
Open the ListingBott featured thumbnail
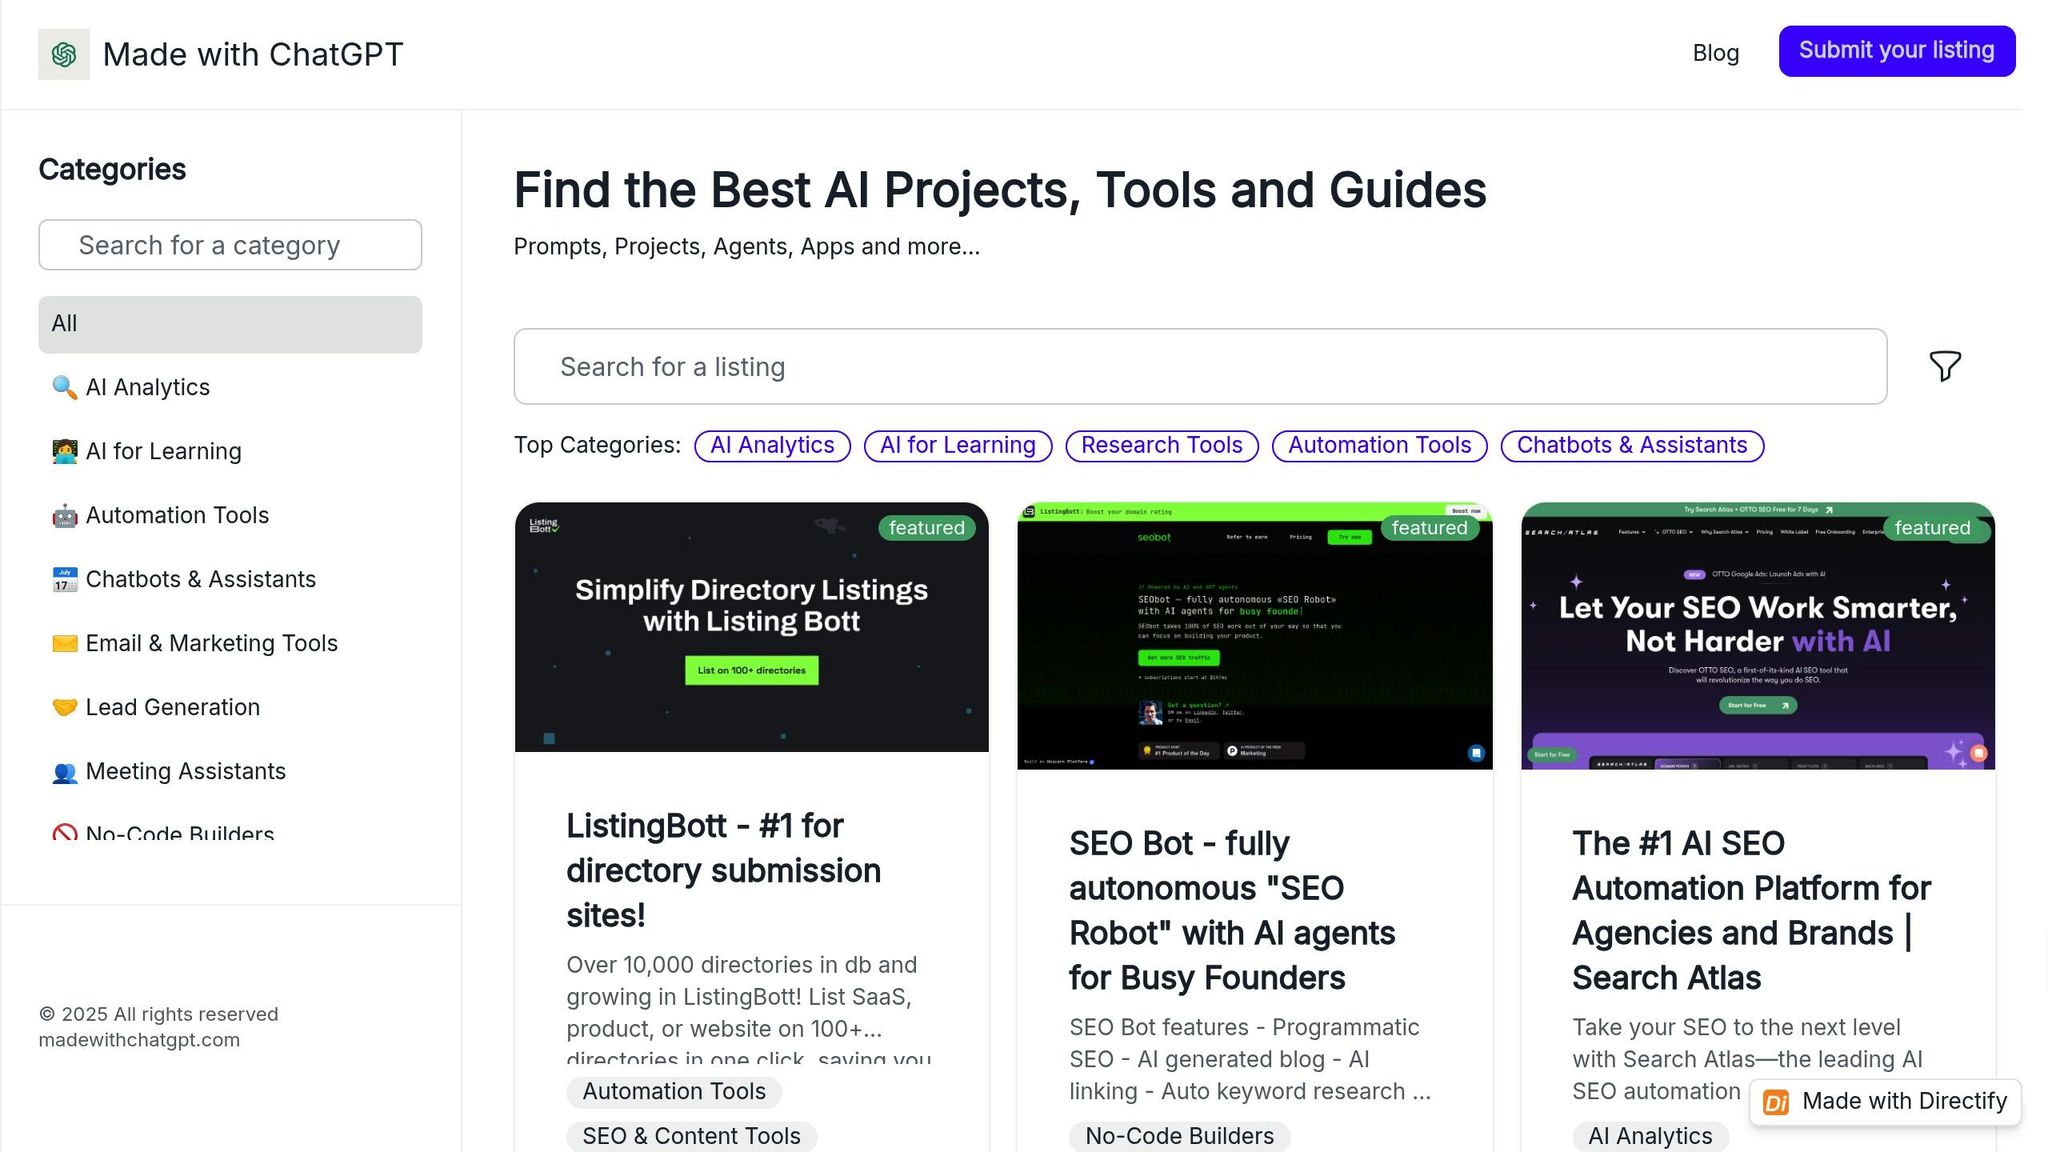pos(751,627)
